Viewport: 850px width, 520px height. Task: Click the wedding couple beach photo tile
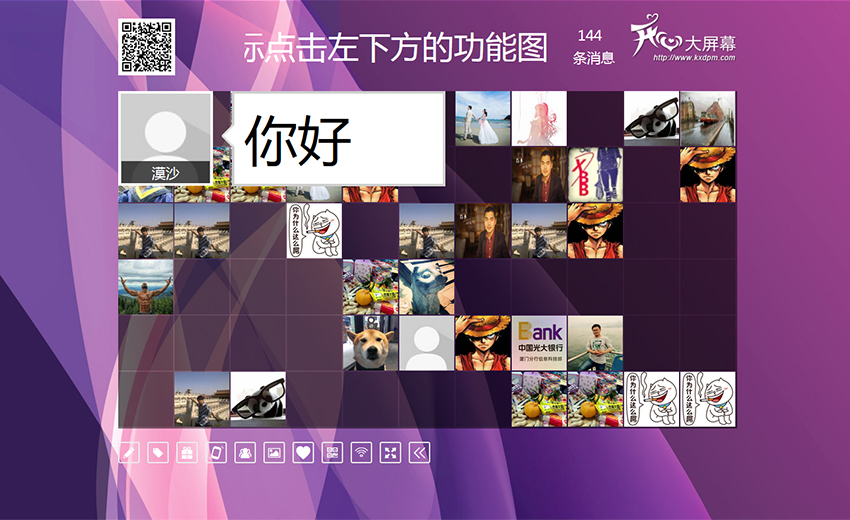pyautogui.click(x=483, y=119)
